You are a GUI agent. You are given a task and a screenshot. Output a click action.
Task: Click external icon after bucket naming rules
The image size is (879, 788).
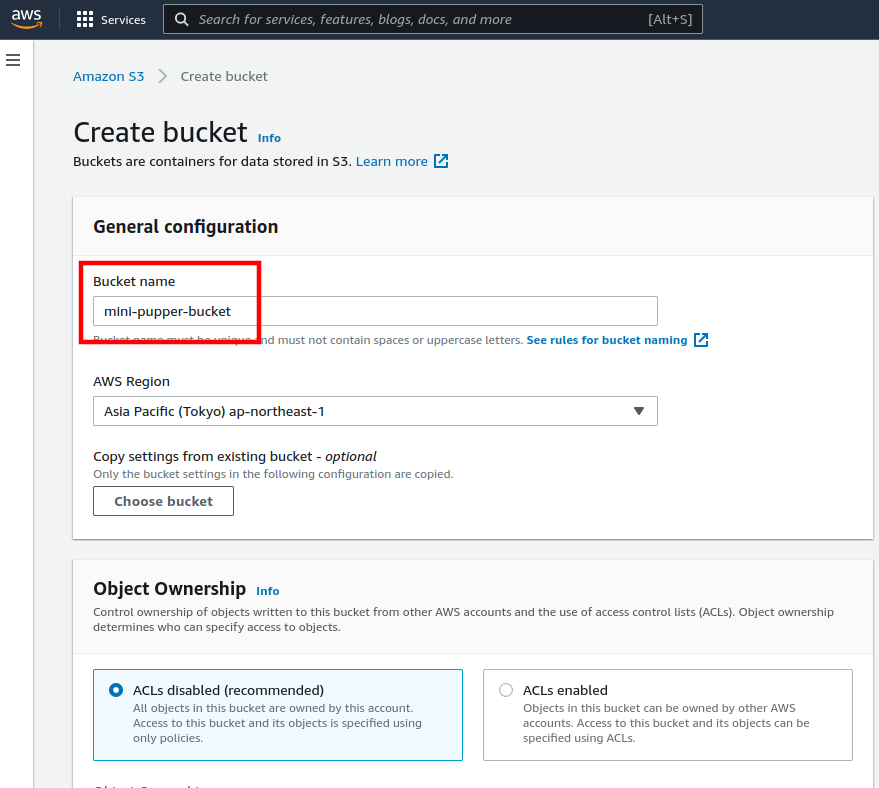click(x=701, y=340)
